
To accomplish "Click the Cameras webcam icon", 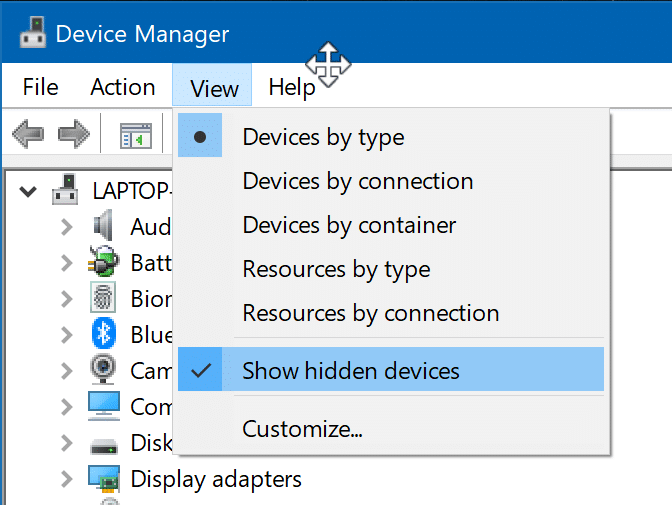I will pyautogui.click(x=103, y=369).
